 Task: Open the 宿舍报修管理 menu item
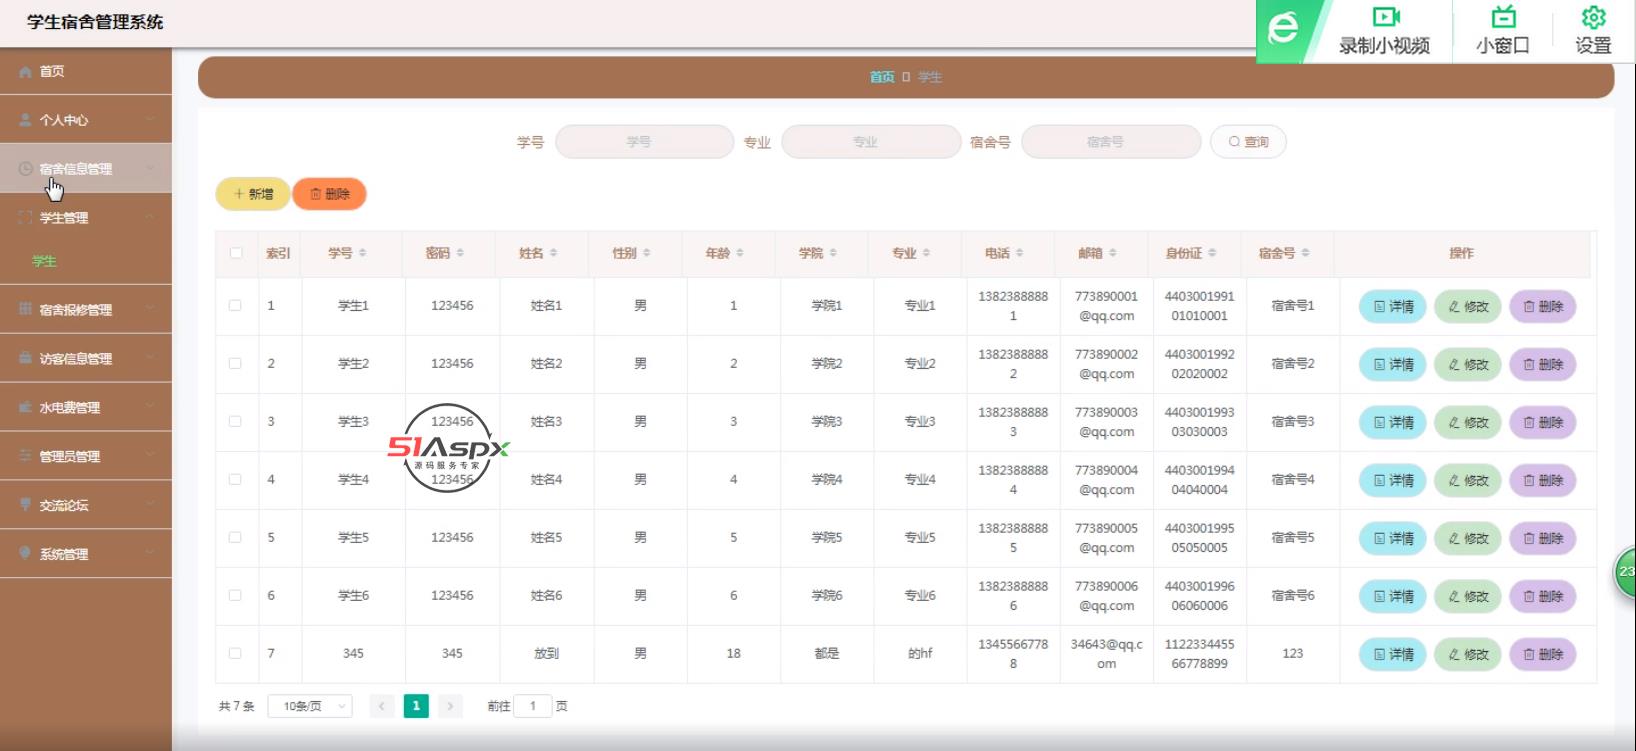tap(86, 310)
